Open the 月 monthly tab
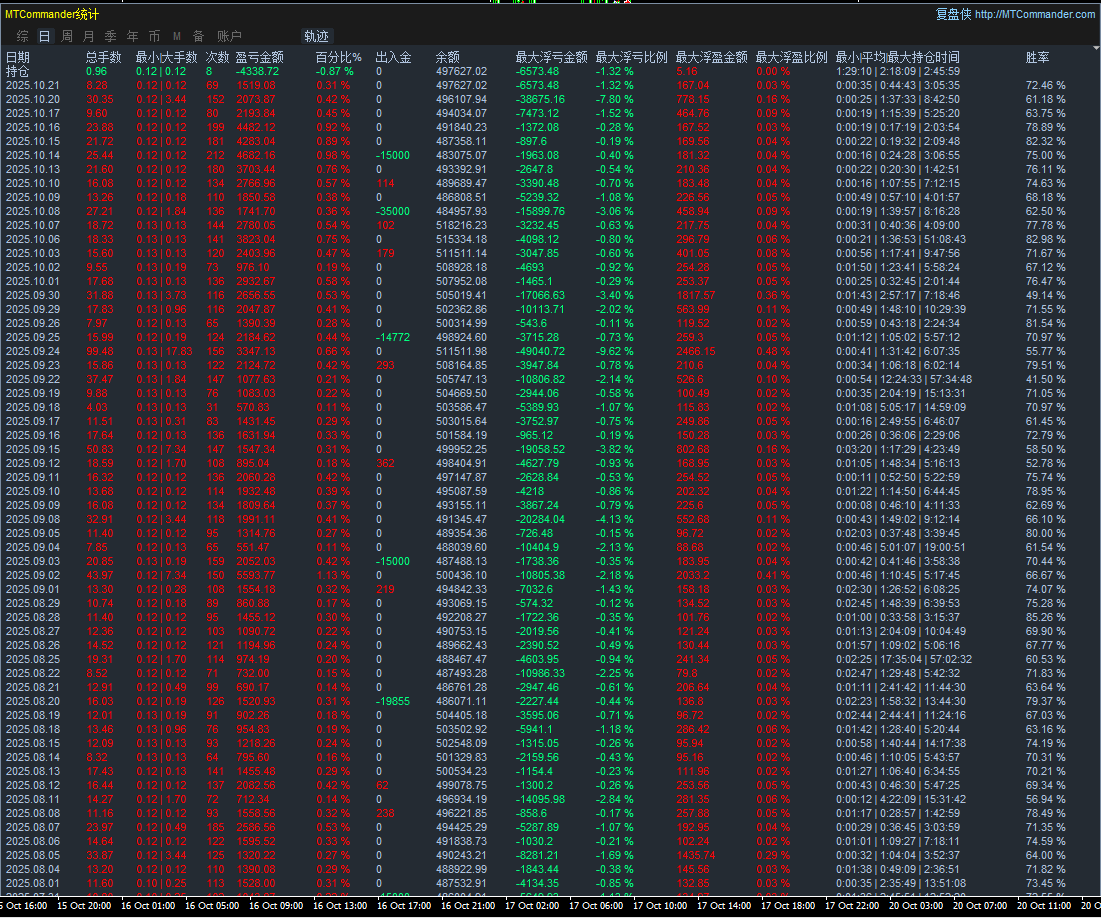Screen dimensions: 1101x919 pos(88,36)
